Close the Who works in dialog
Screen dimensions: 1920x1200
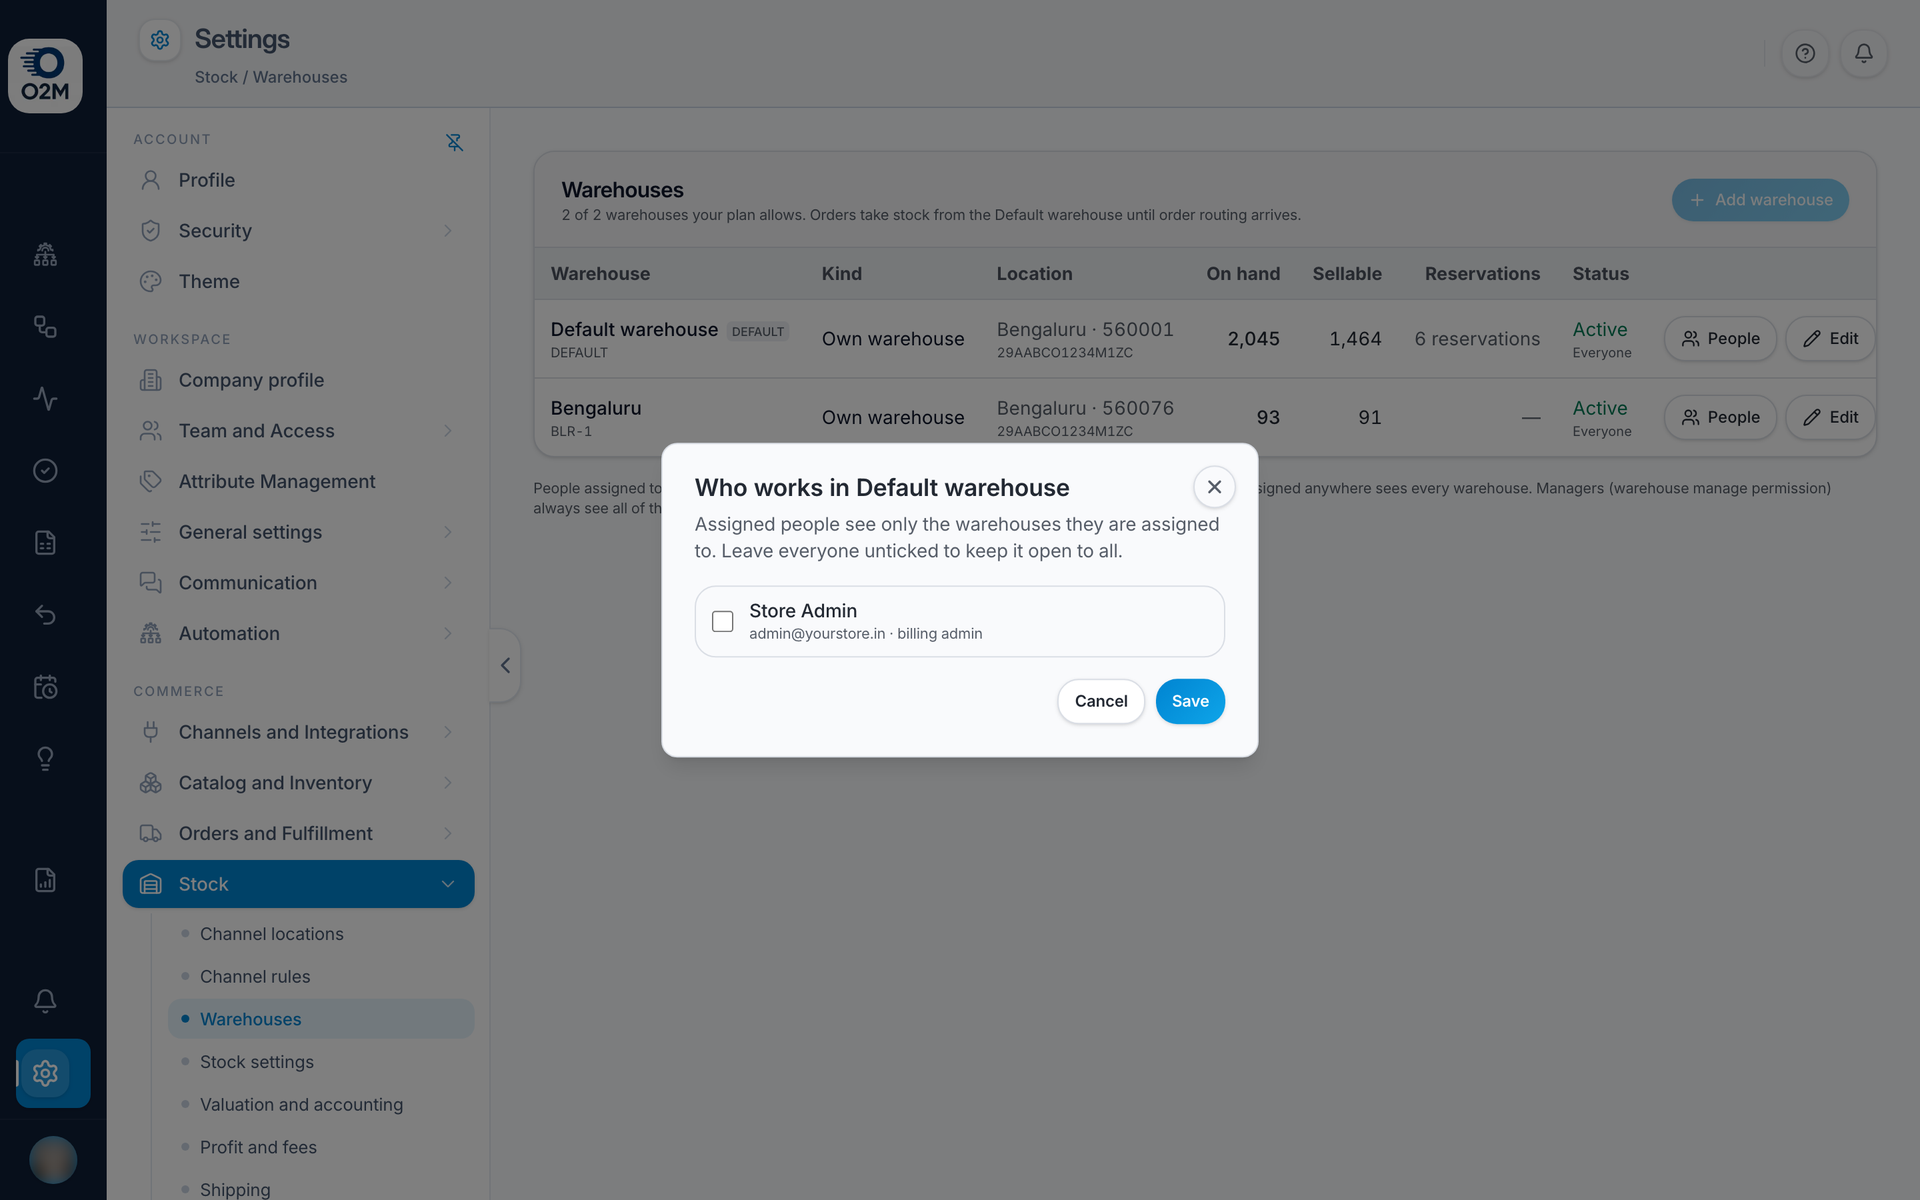point(1214,487)
